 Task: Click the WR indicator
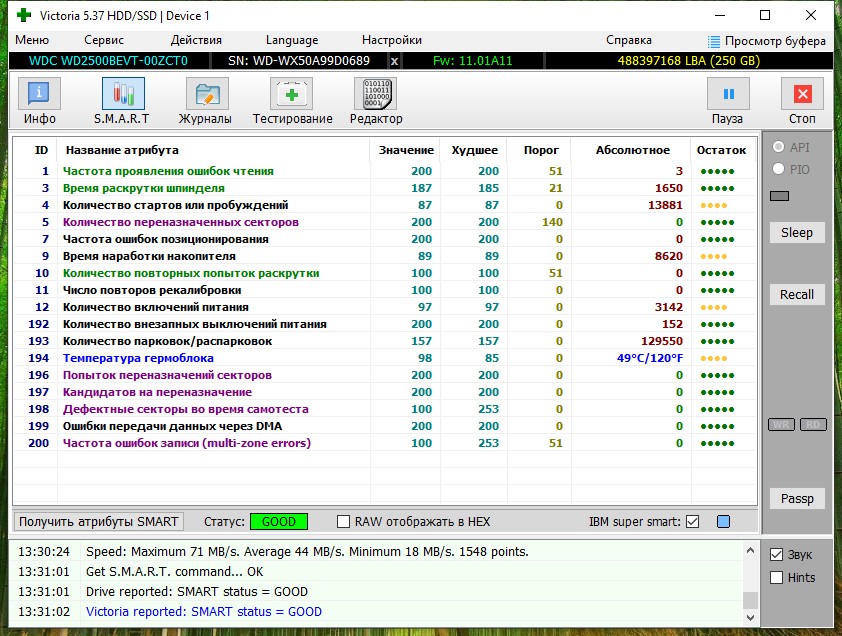[x=781, y=424]
